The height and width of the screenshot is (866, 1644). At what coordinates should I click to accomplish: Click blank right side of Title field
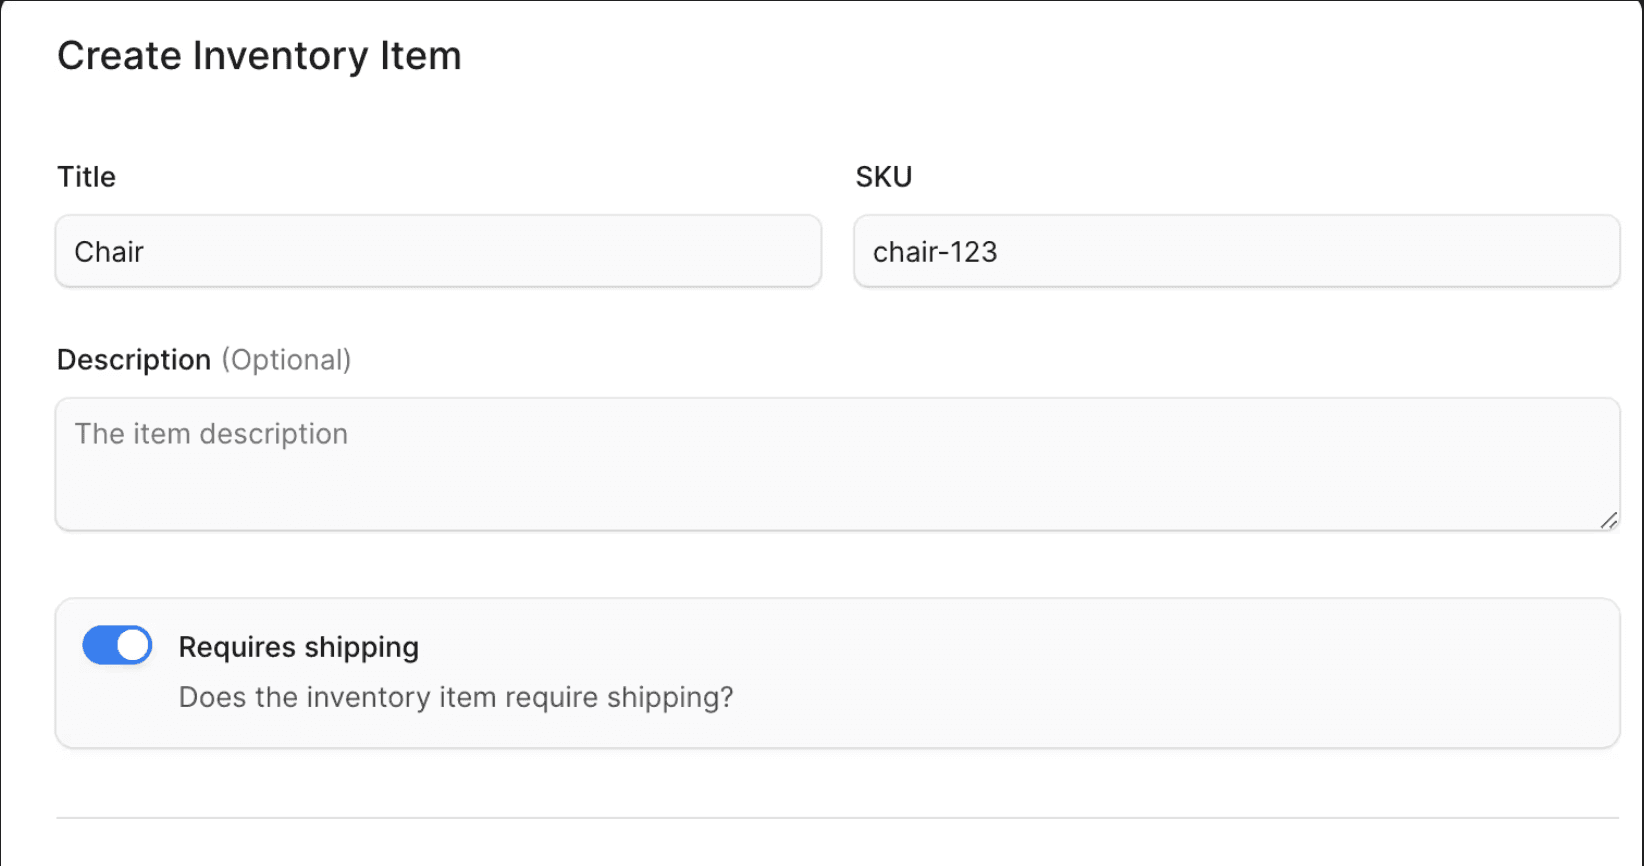650,251
